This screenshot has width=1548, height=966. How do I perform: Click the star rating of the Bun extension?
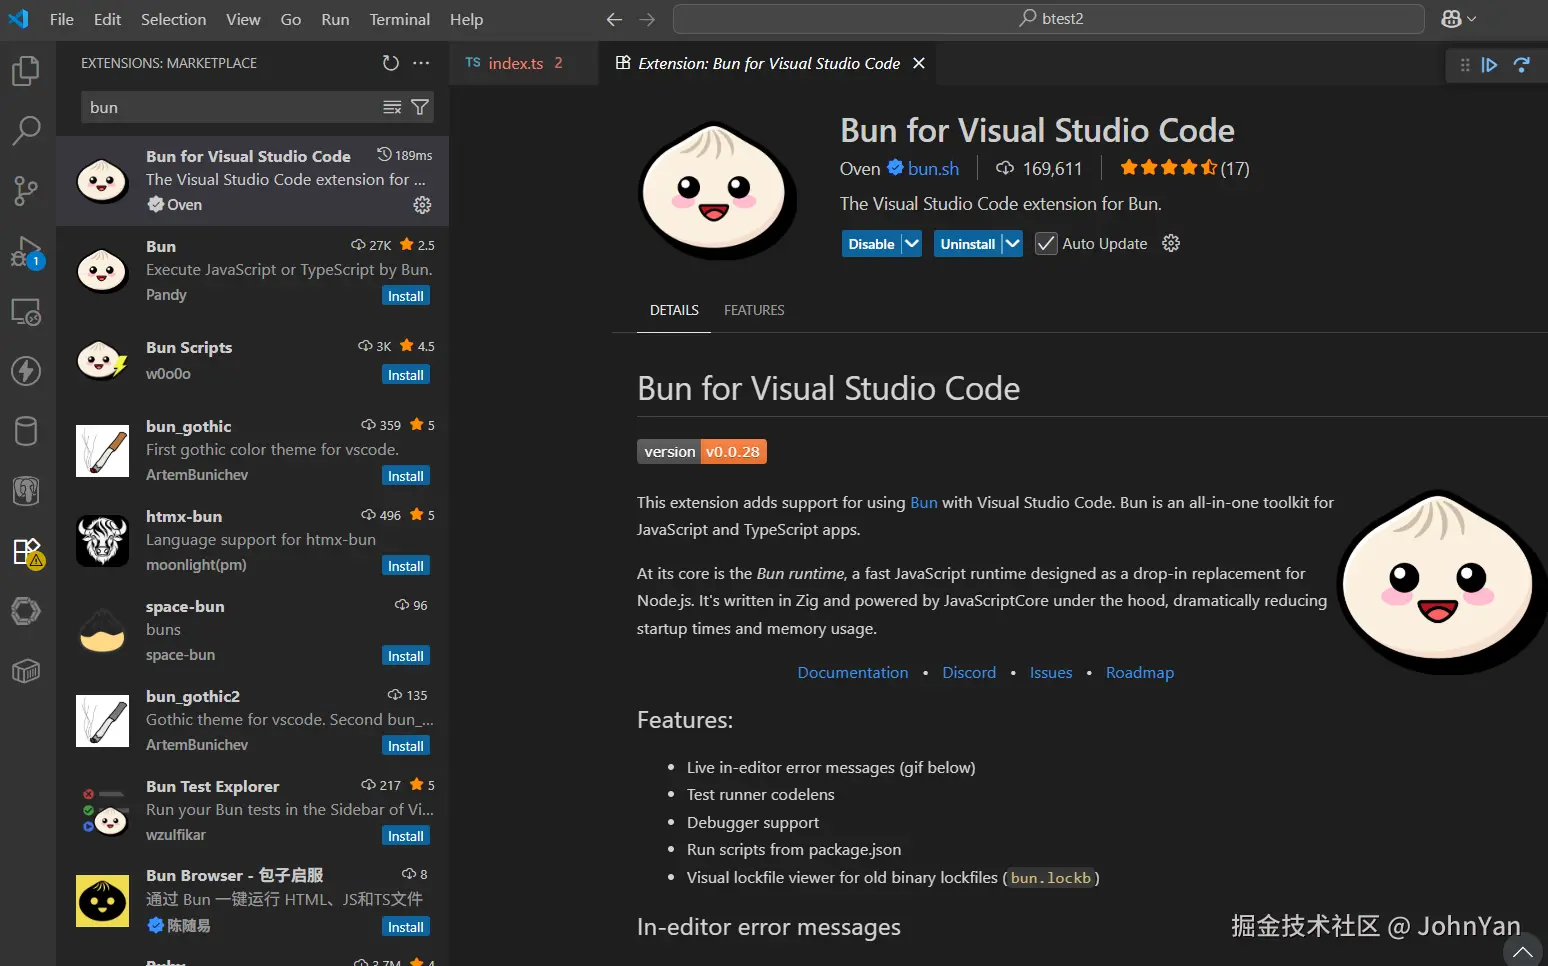[x=1184, y=168]
